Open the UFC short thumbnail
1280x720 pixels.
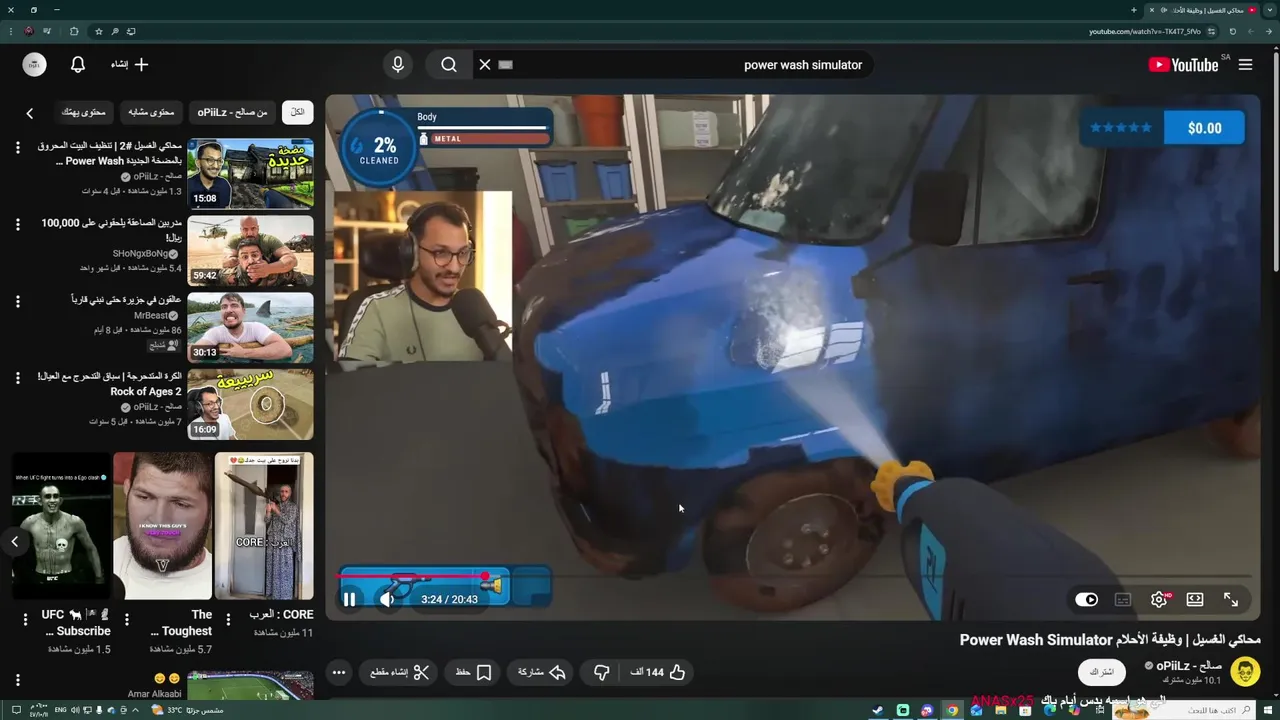point(61,526)
